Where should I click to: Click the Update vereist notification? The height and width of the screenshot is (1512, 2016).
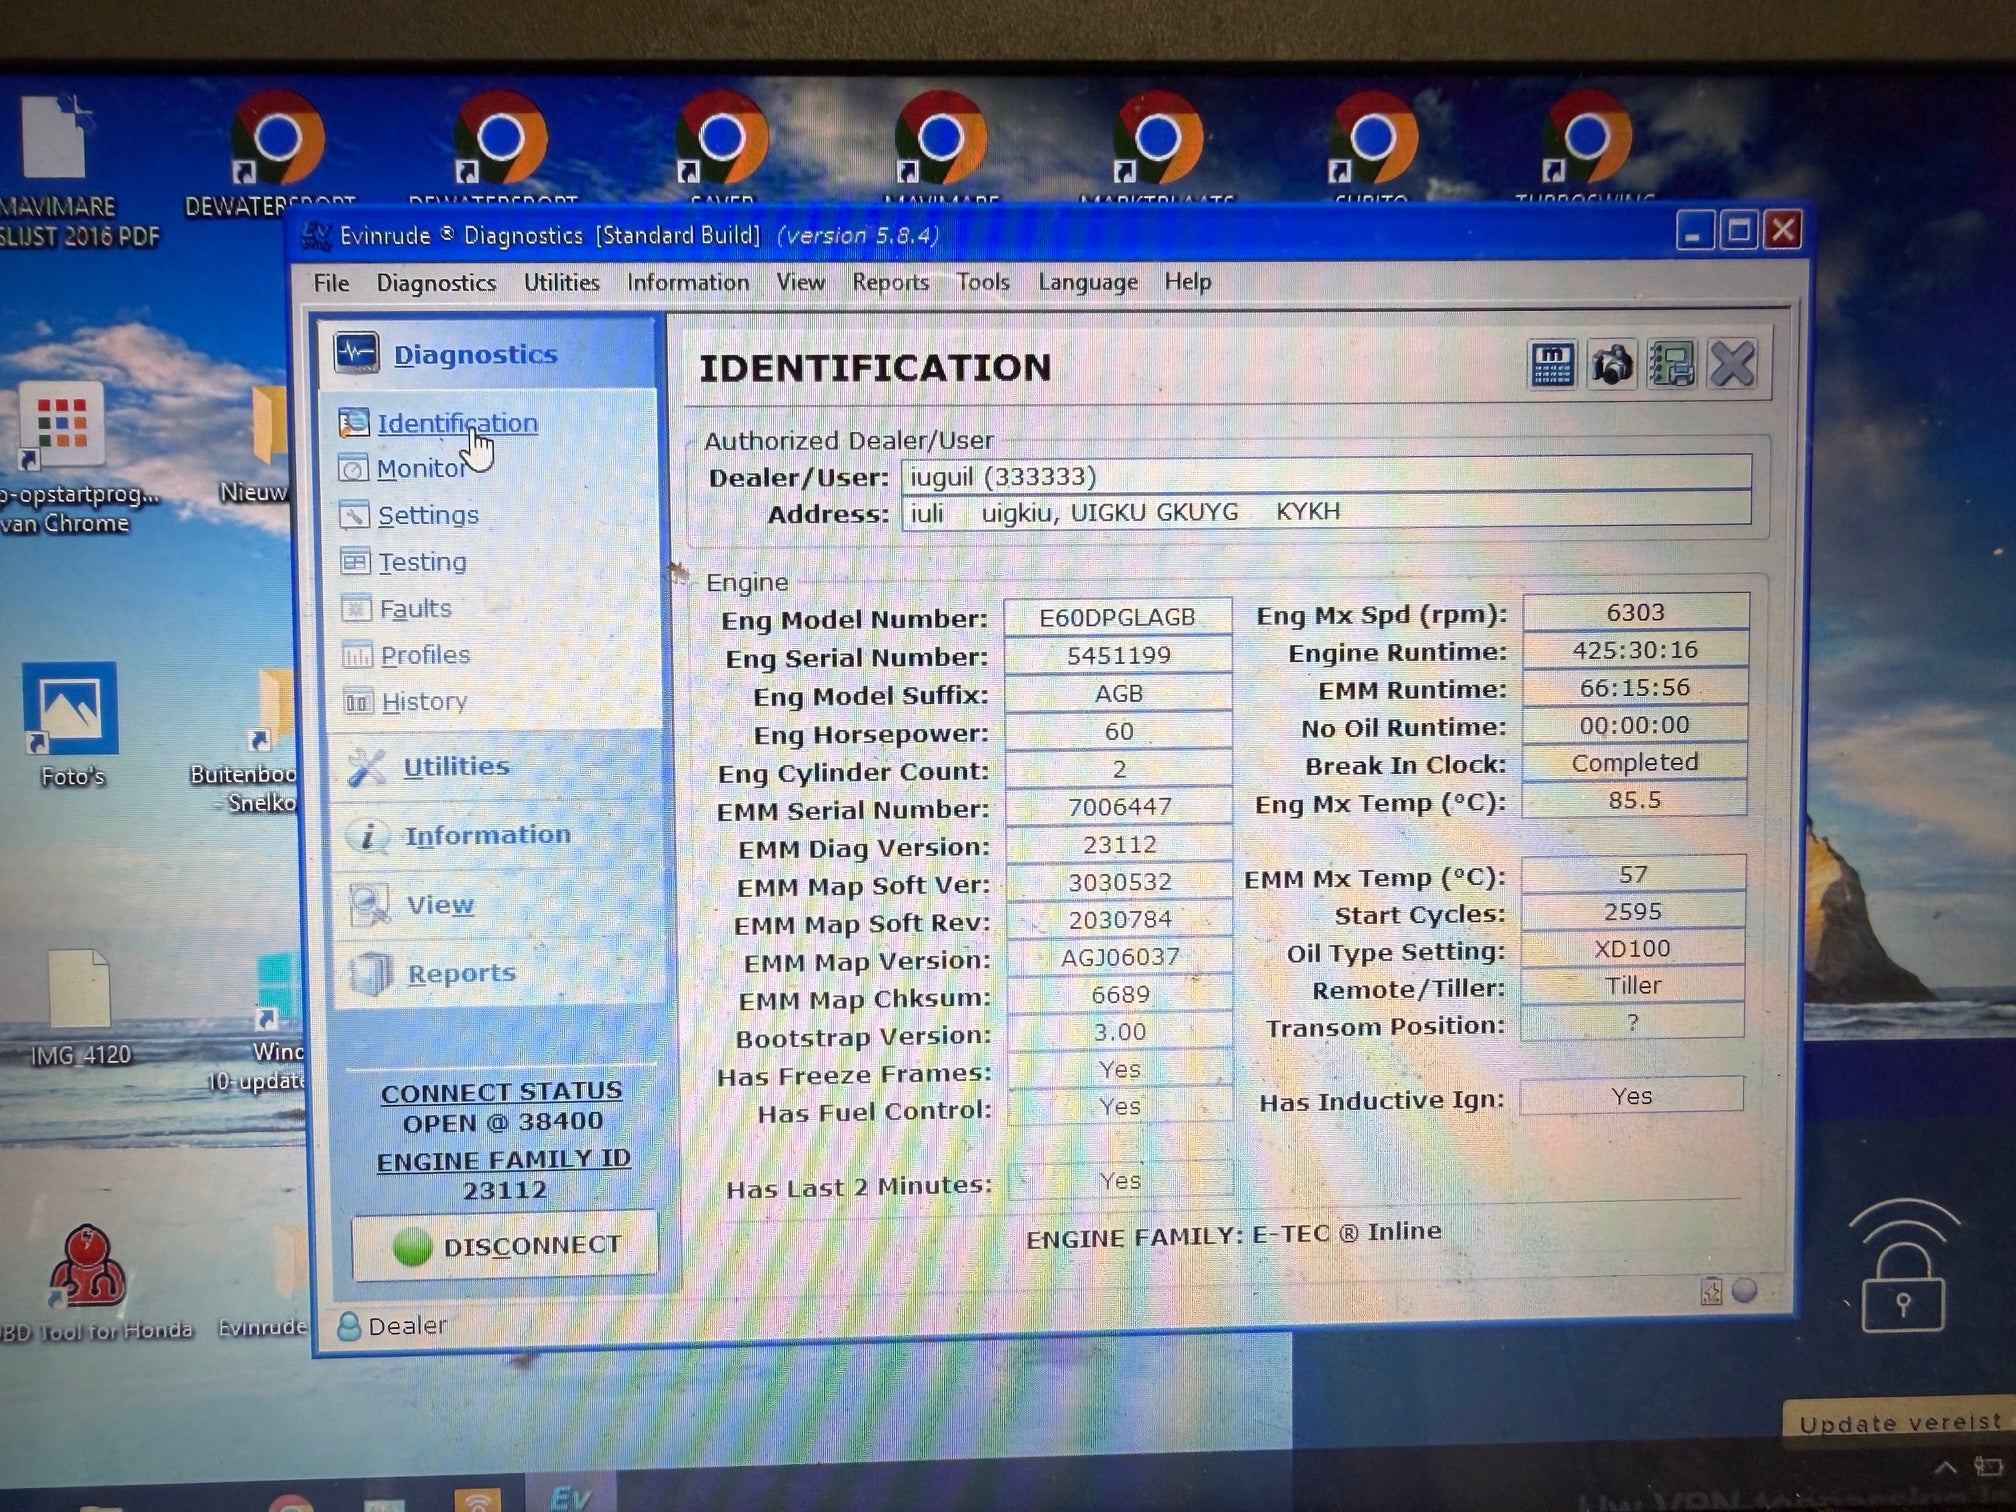1899,1421
